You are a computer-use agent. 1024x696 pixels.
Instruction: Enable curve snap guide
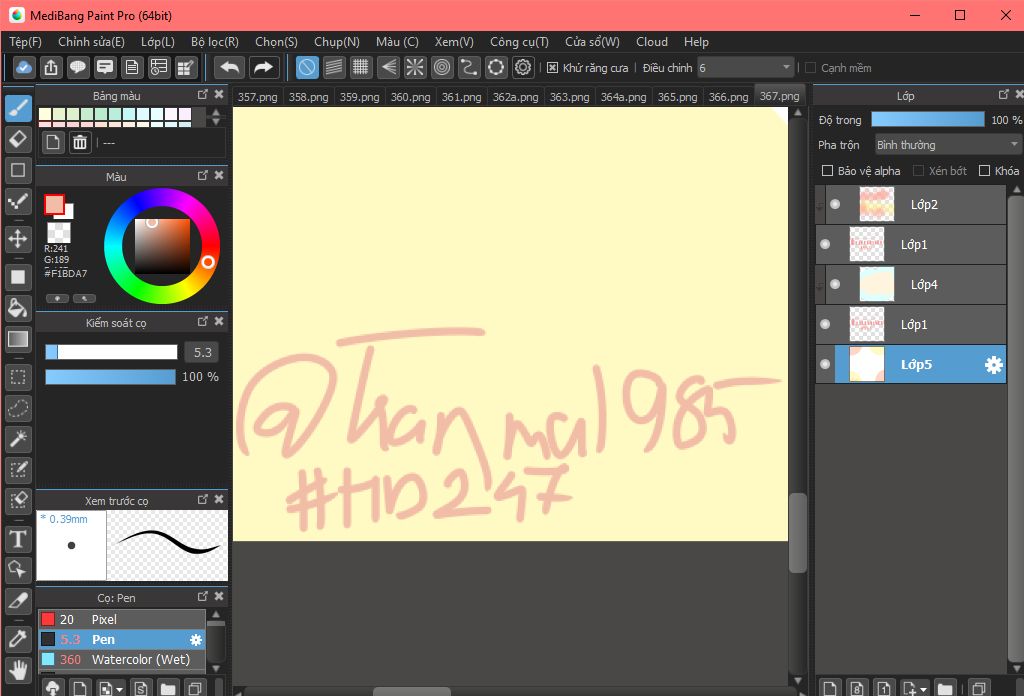click(469, 67)
